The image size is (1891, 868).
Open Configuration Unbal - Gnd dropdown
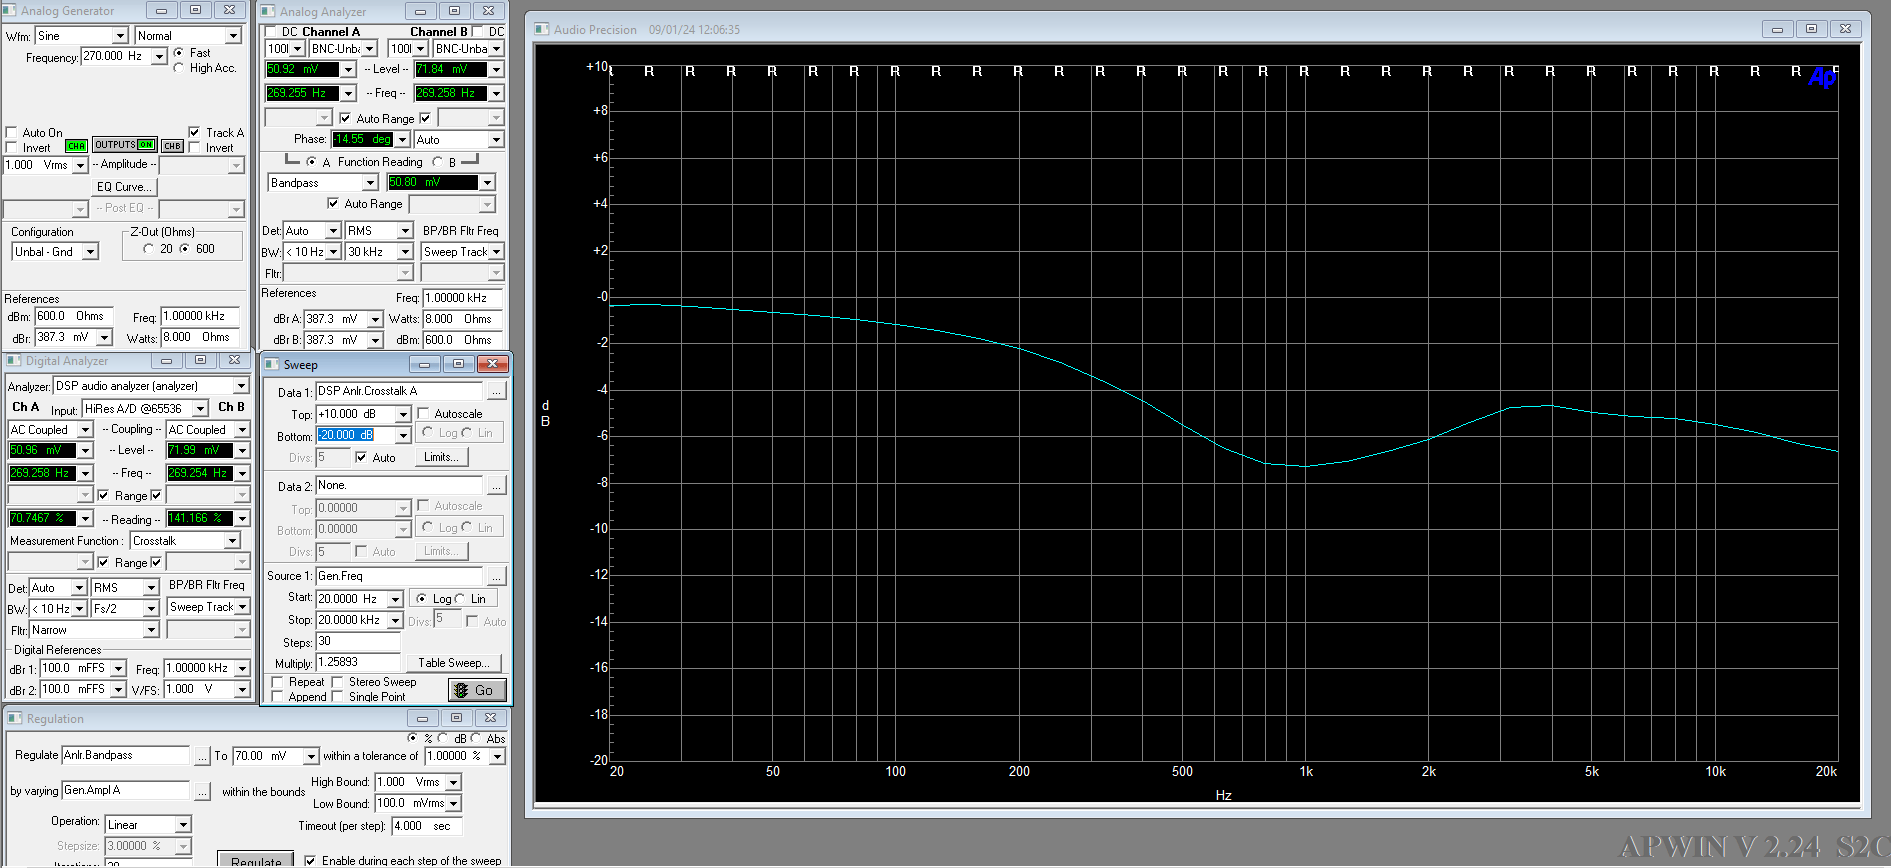90,252
